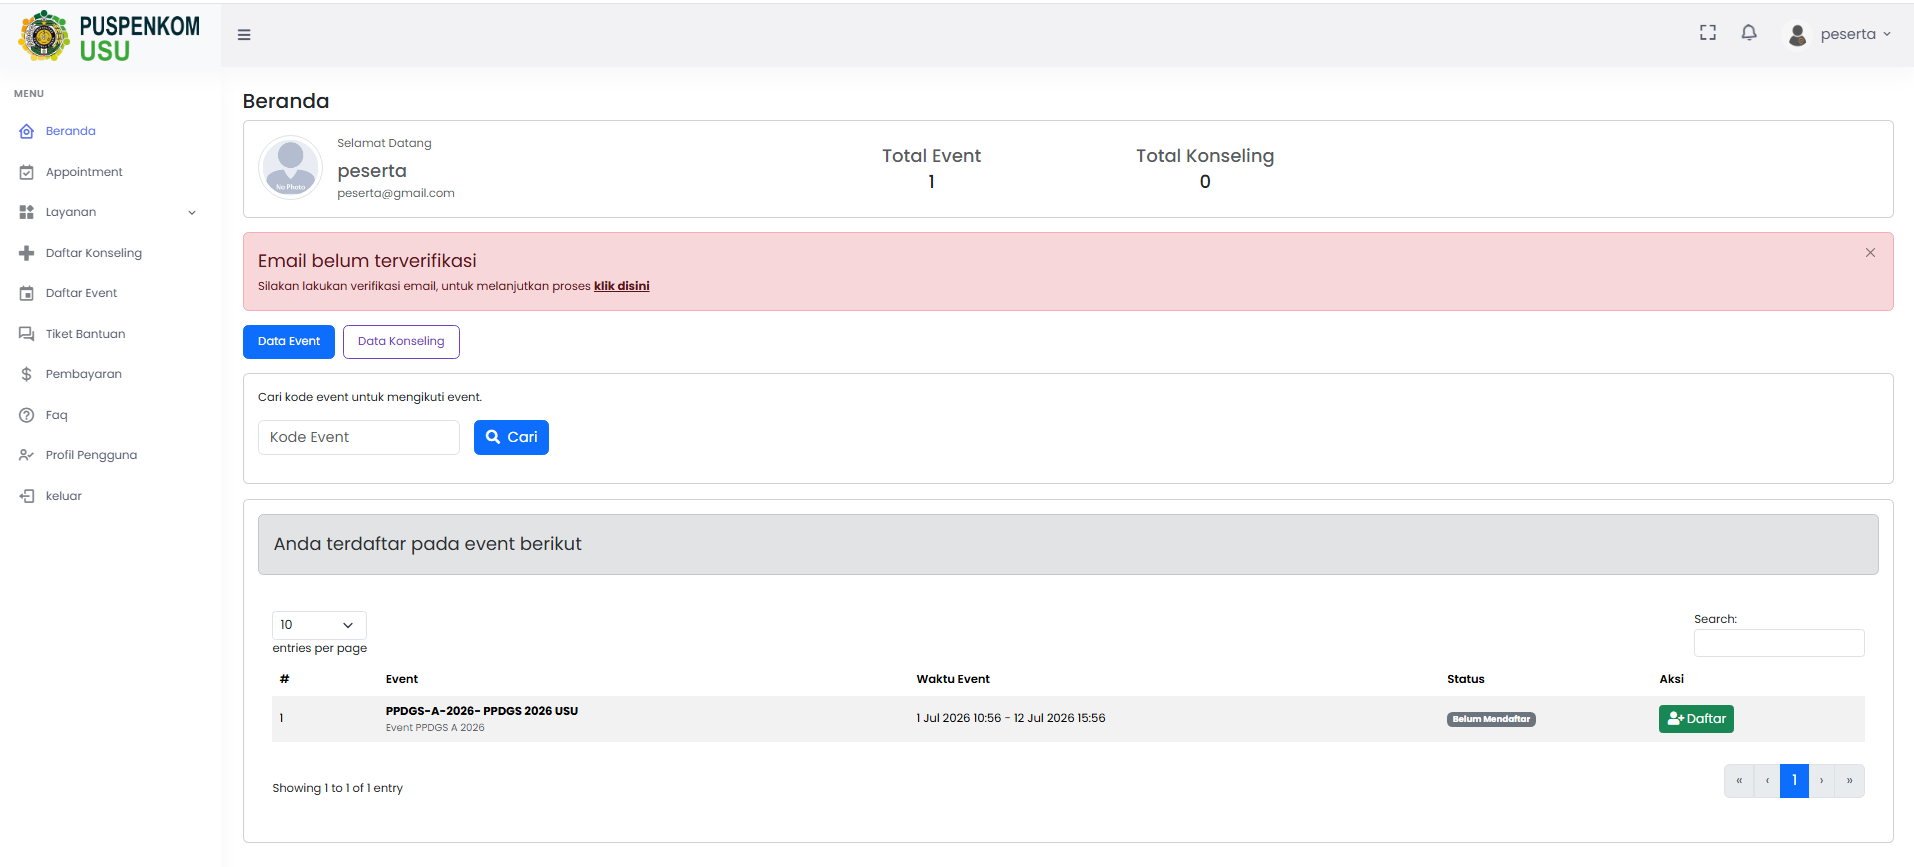The image size is (1914, 867).
Task: Click the Belum Mendaftar status badge
Action: pos(1491,719)
